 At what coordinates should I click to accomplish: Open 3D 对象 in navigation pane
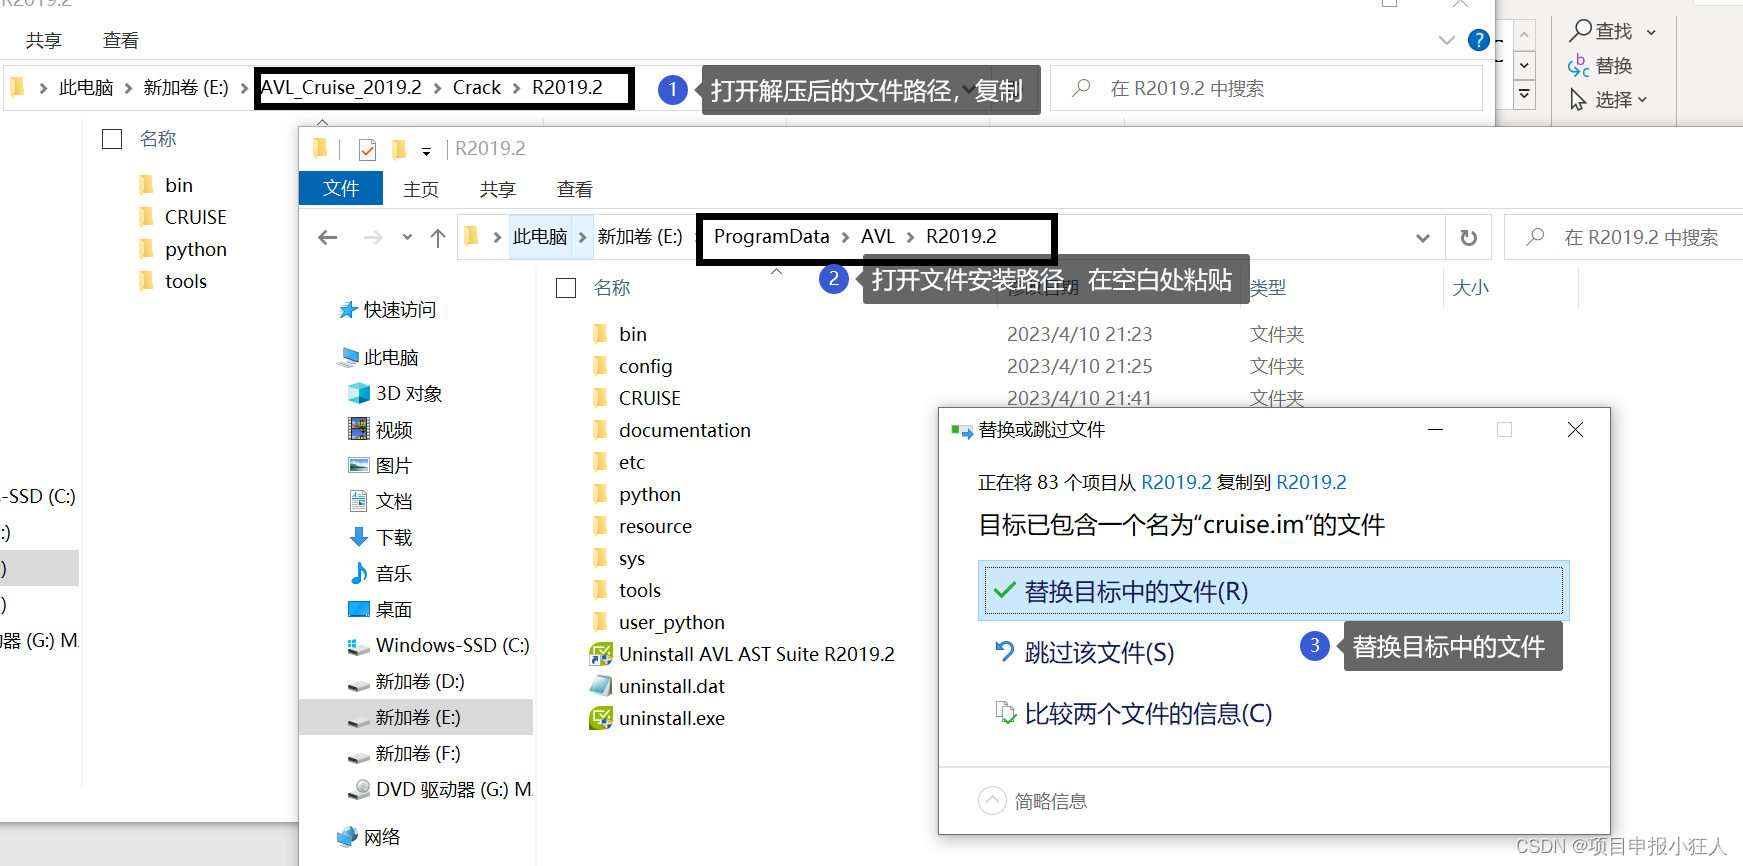395,393
